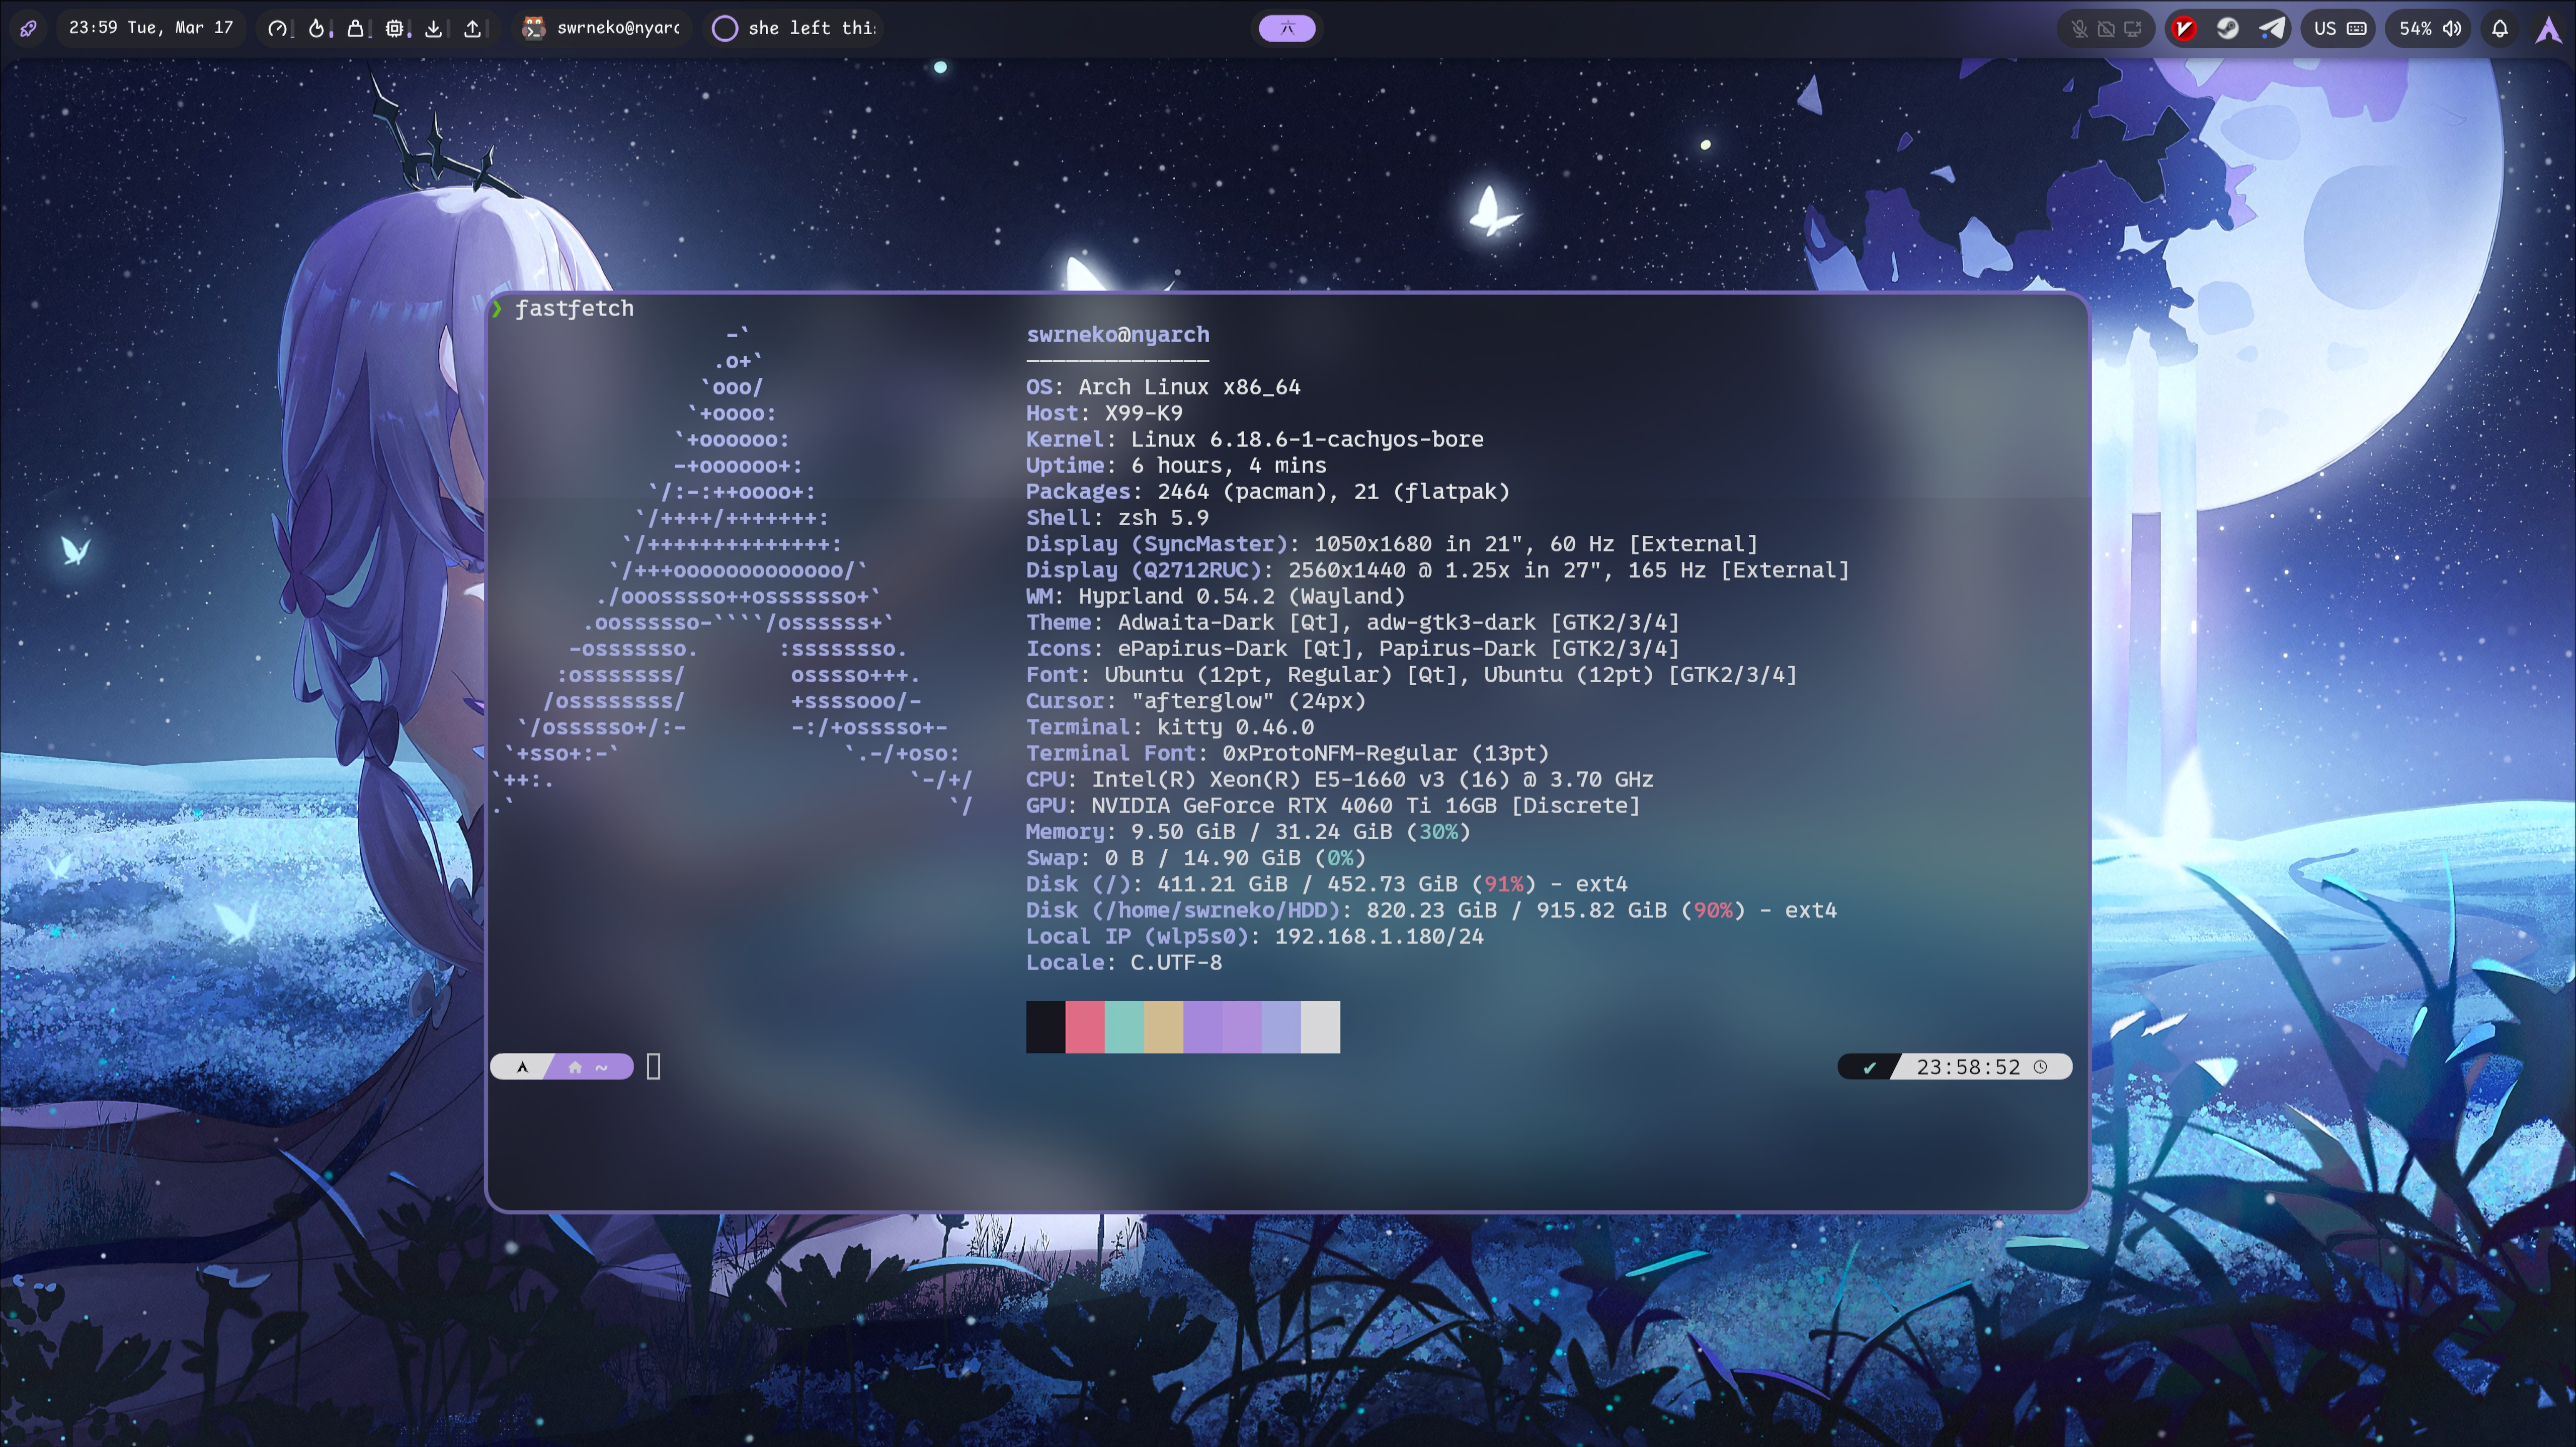Click the Terminal Font 0xProtoNFM-Regular line
2576x1447 pixels.
(1287, 753)
